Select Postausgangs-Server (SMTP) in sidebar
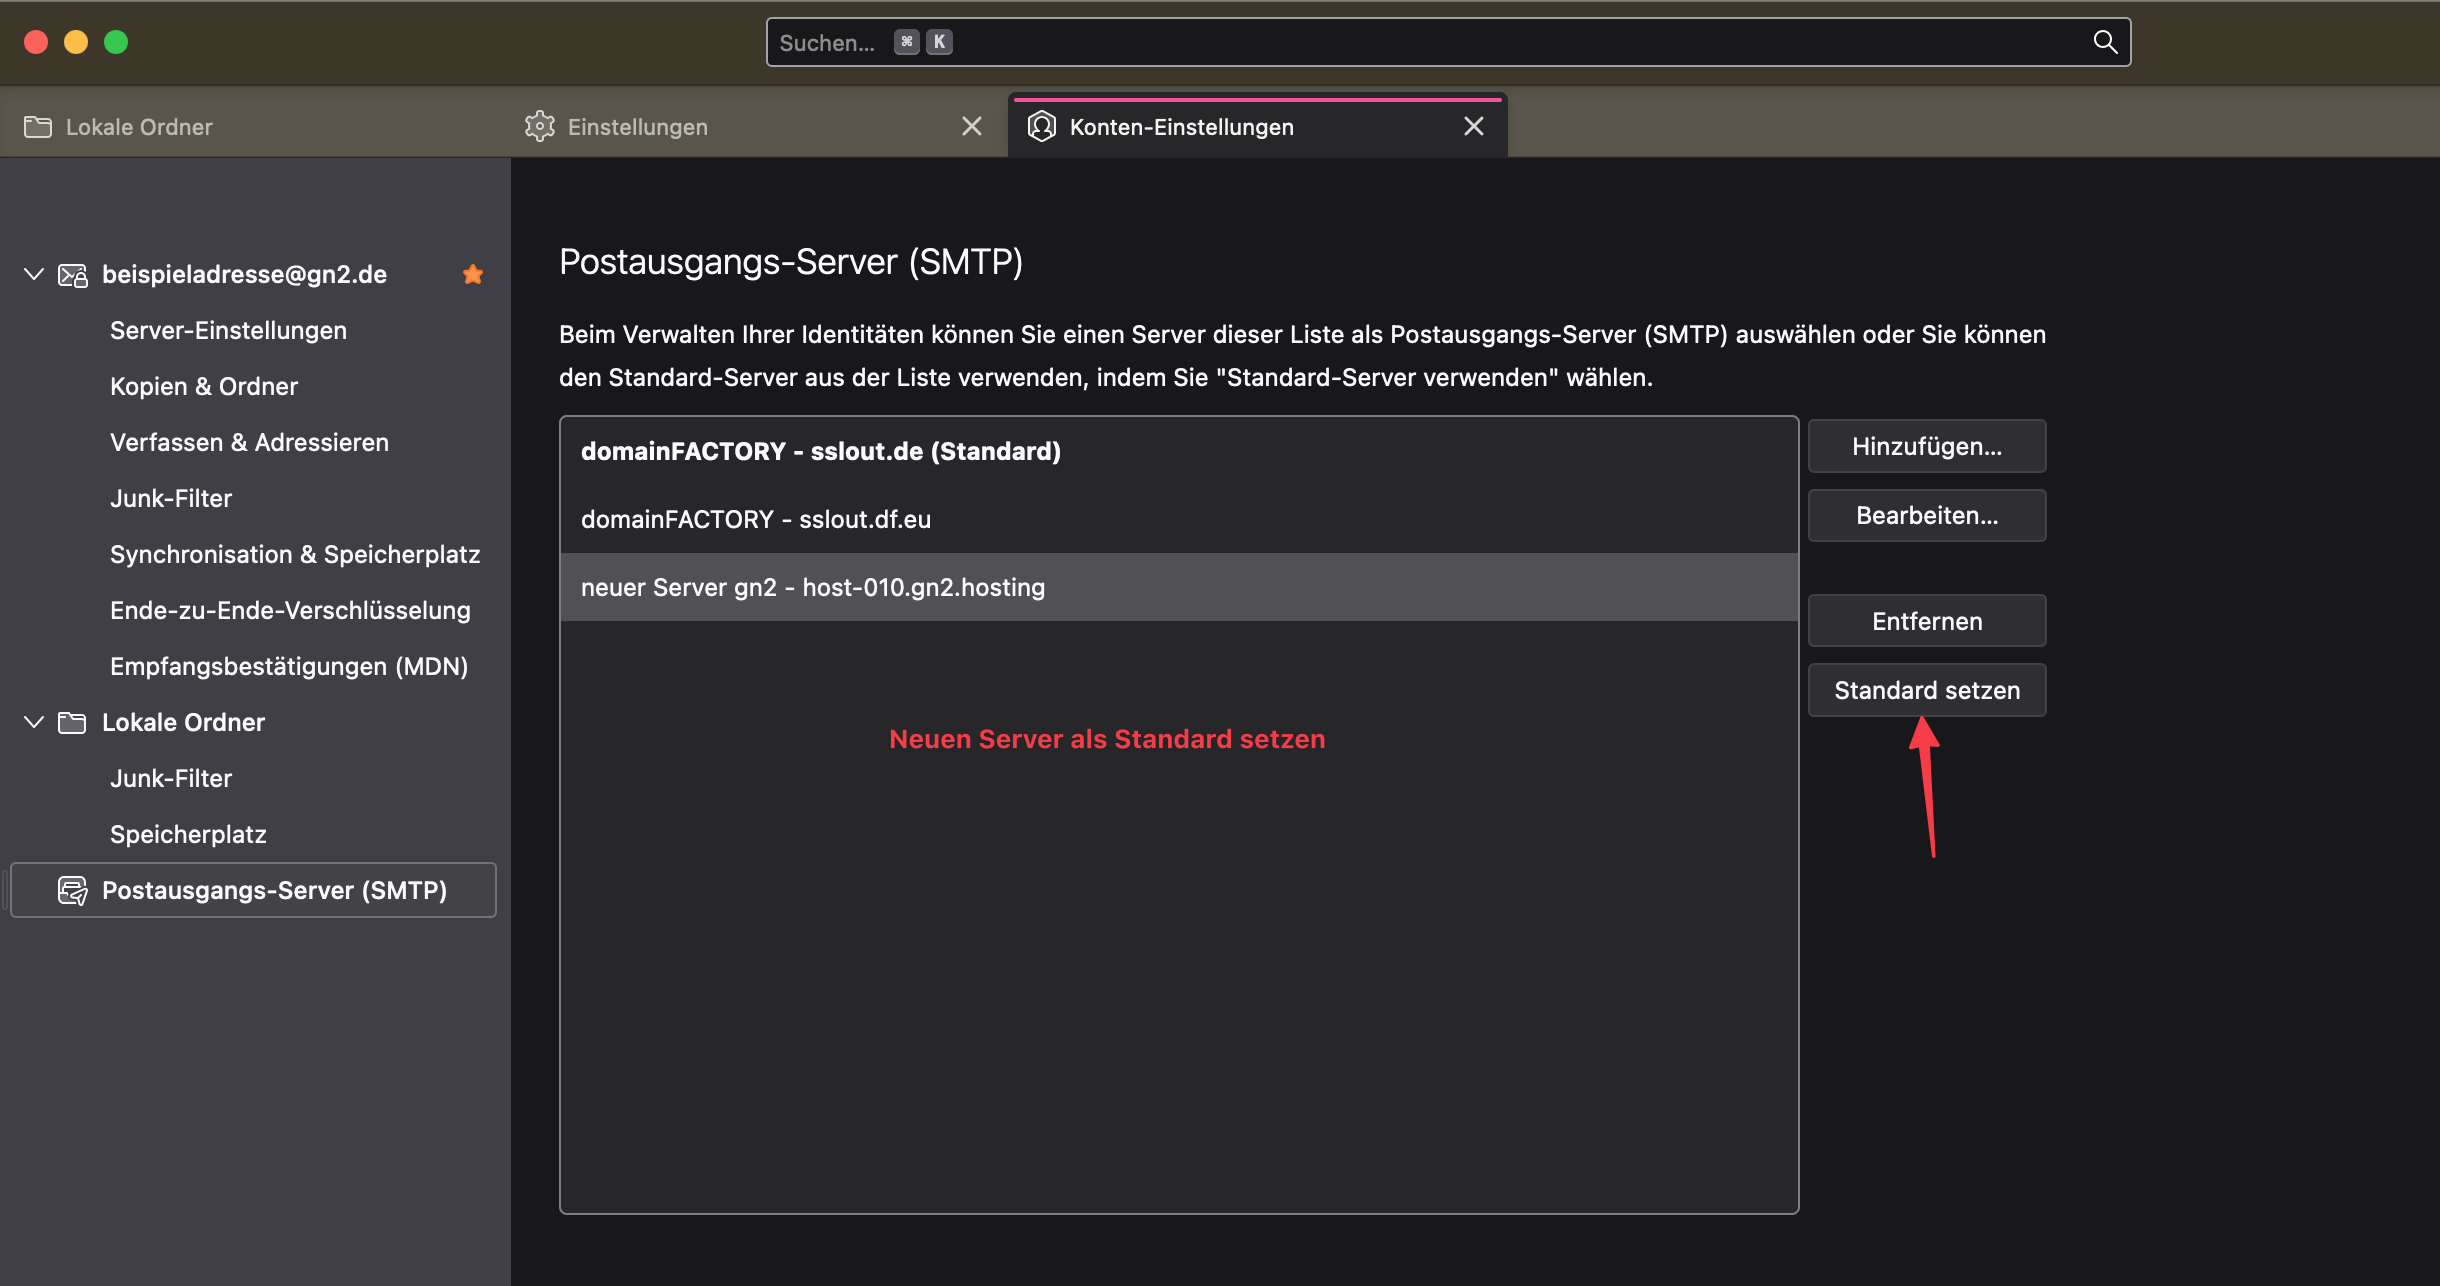The image size is (2440, 1286). [x=253, y=890]
